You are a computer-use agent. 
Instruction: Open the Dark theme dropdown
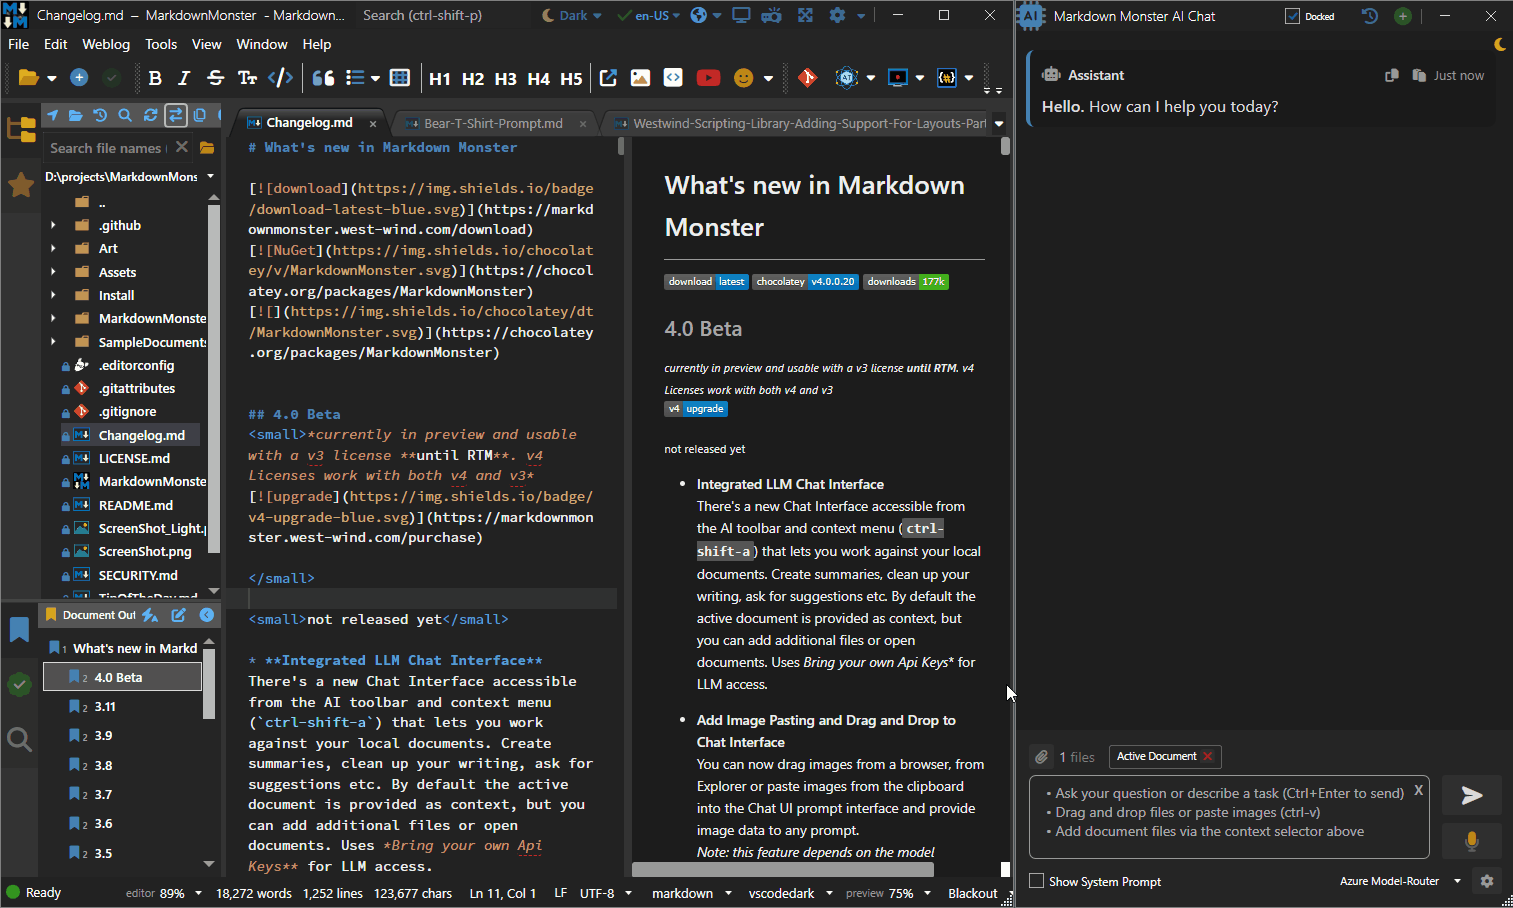click(x=573, y=15)
